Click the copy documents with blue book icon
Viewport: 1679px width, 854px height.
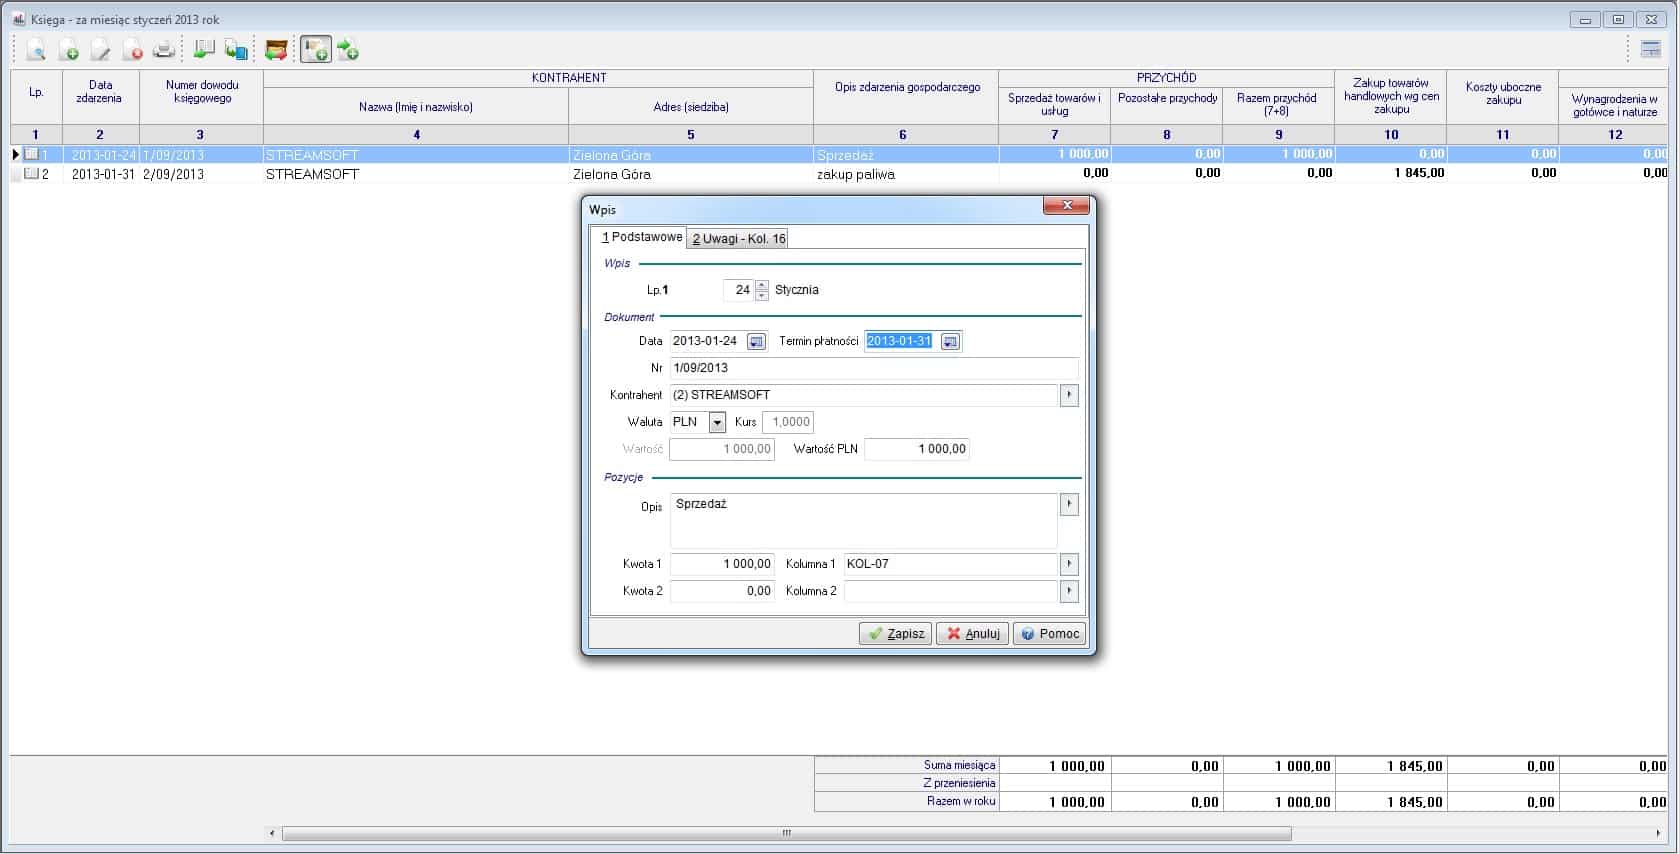(x=236, y=49)
